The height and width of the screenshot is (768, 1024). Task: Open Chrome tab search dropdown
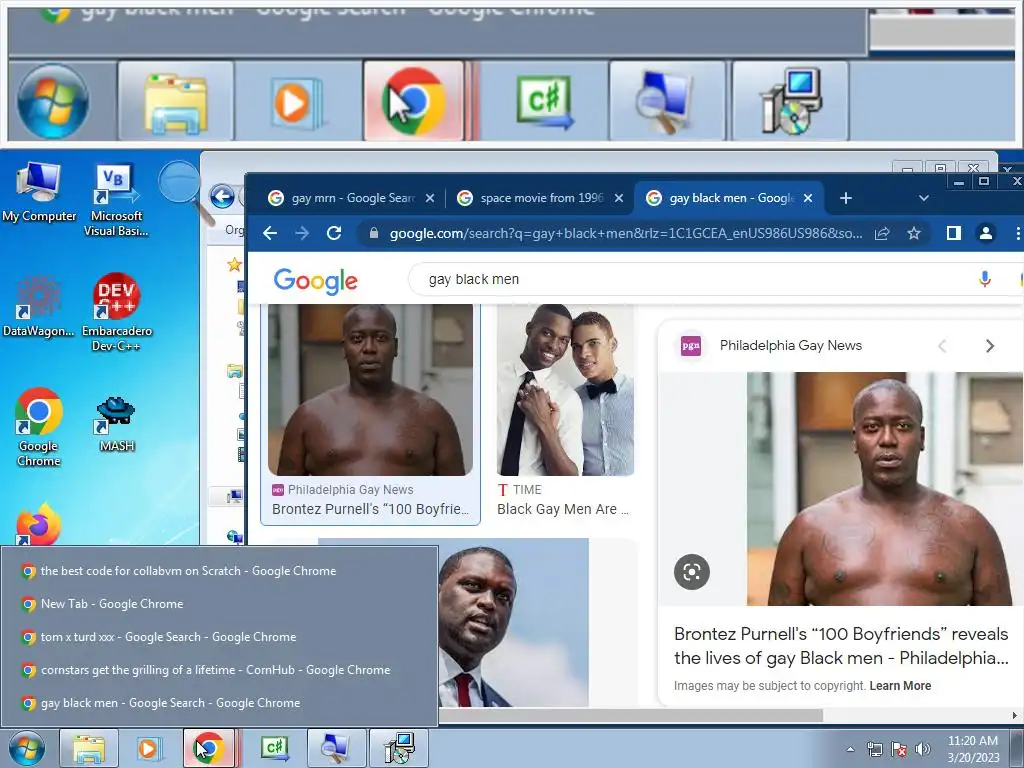(x=923, y=198)
